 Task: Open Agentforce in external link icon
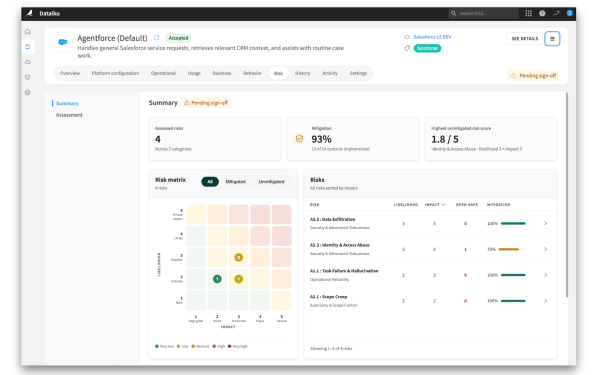[x=157, y=38]
